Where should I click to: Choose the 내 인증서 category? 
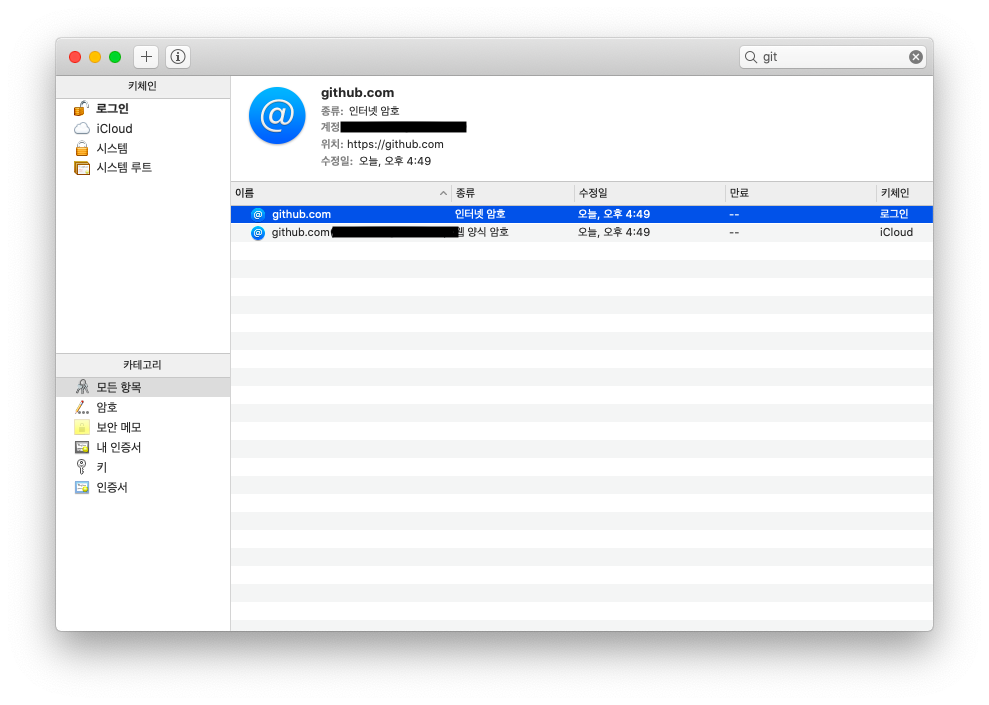(x=143, y=448)
